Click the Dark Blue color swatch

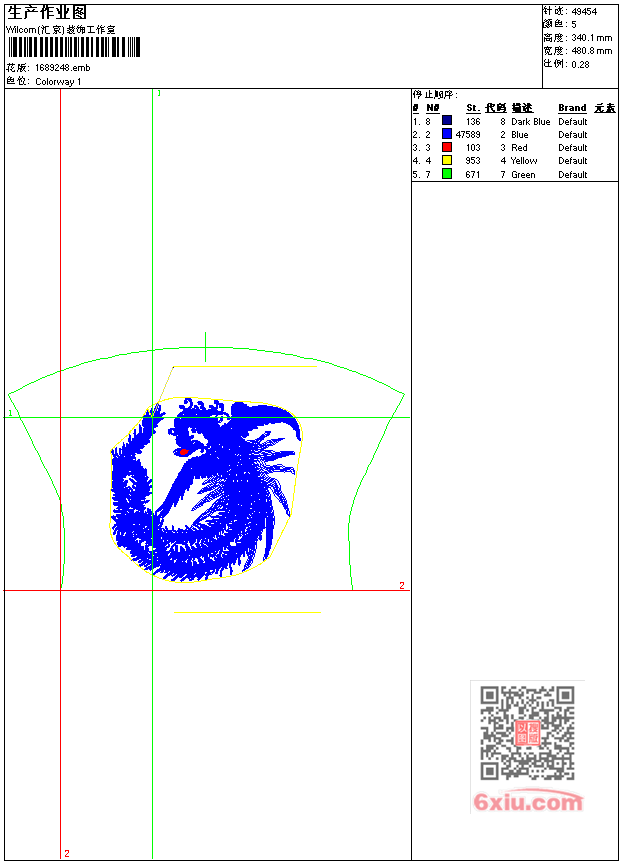pos(447,120)
